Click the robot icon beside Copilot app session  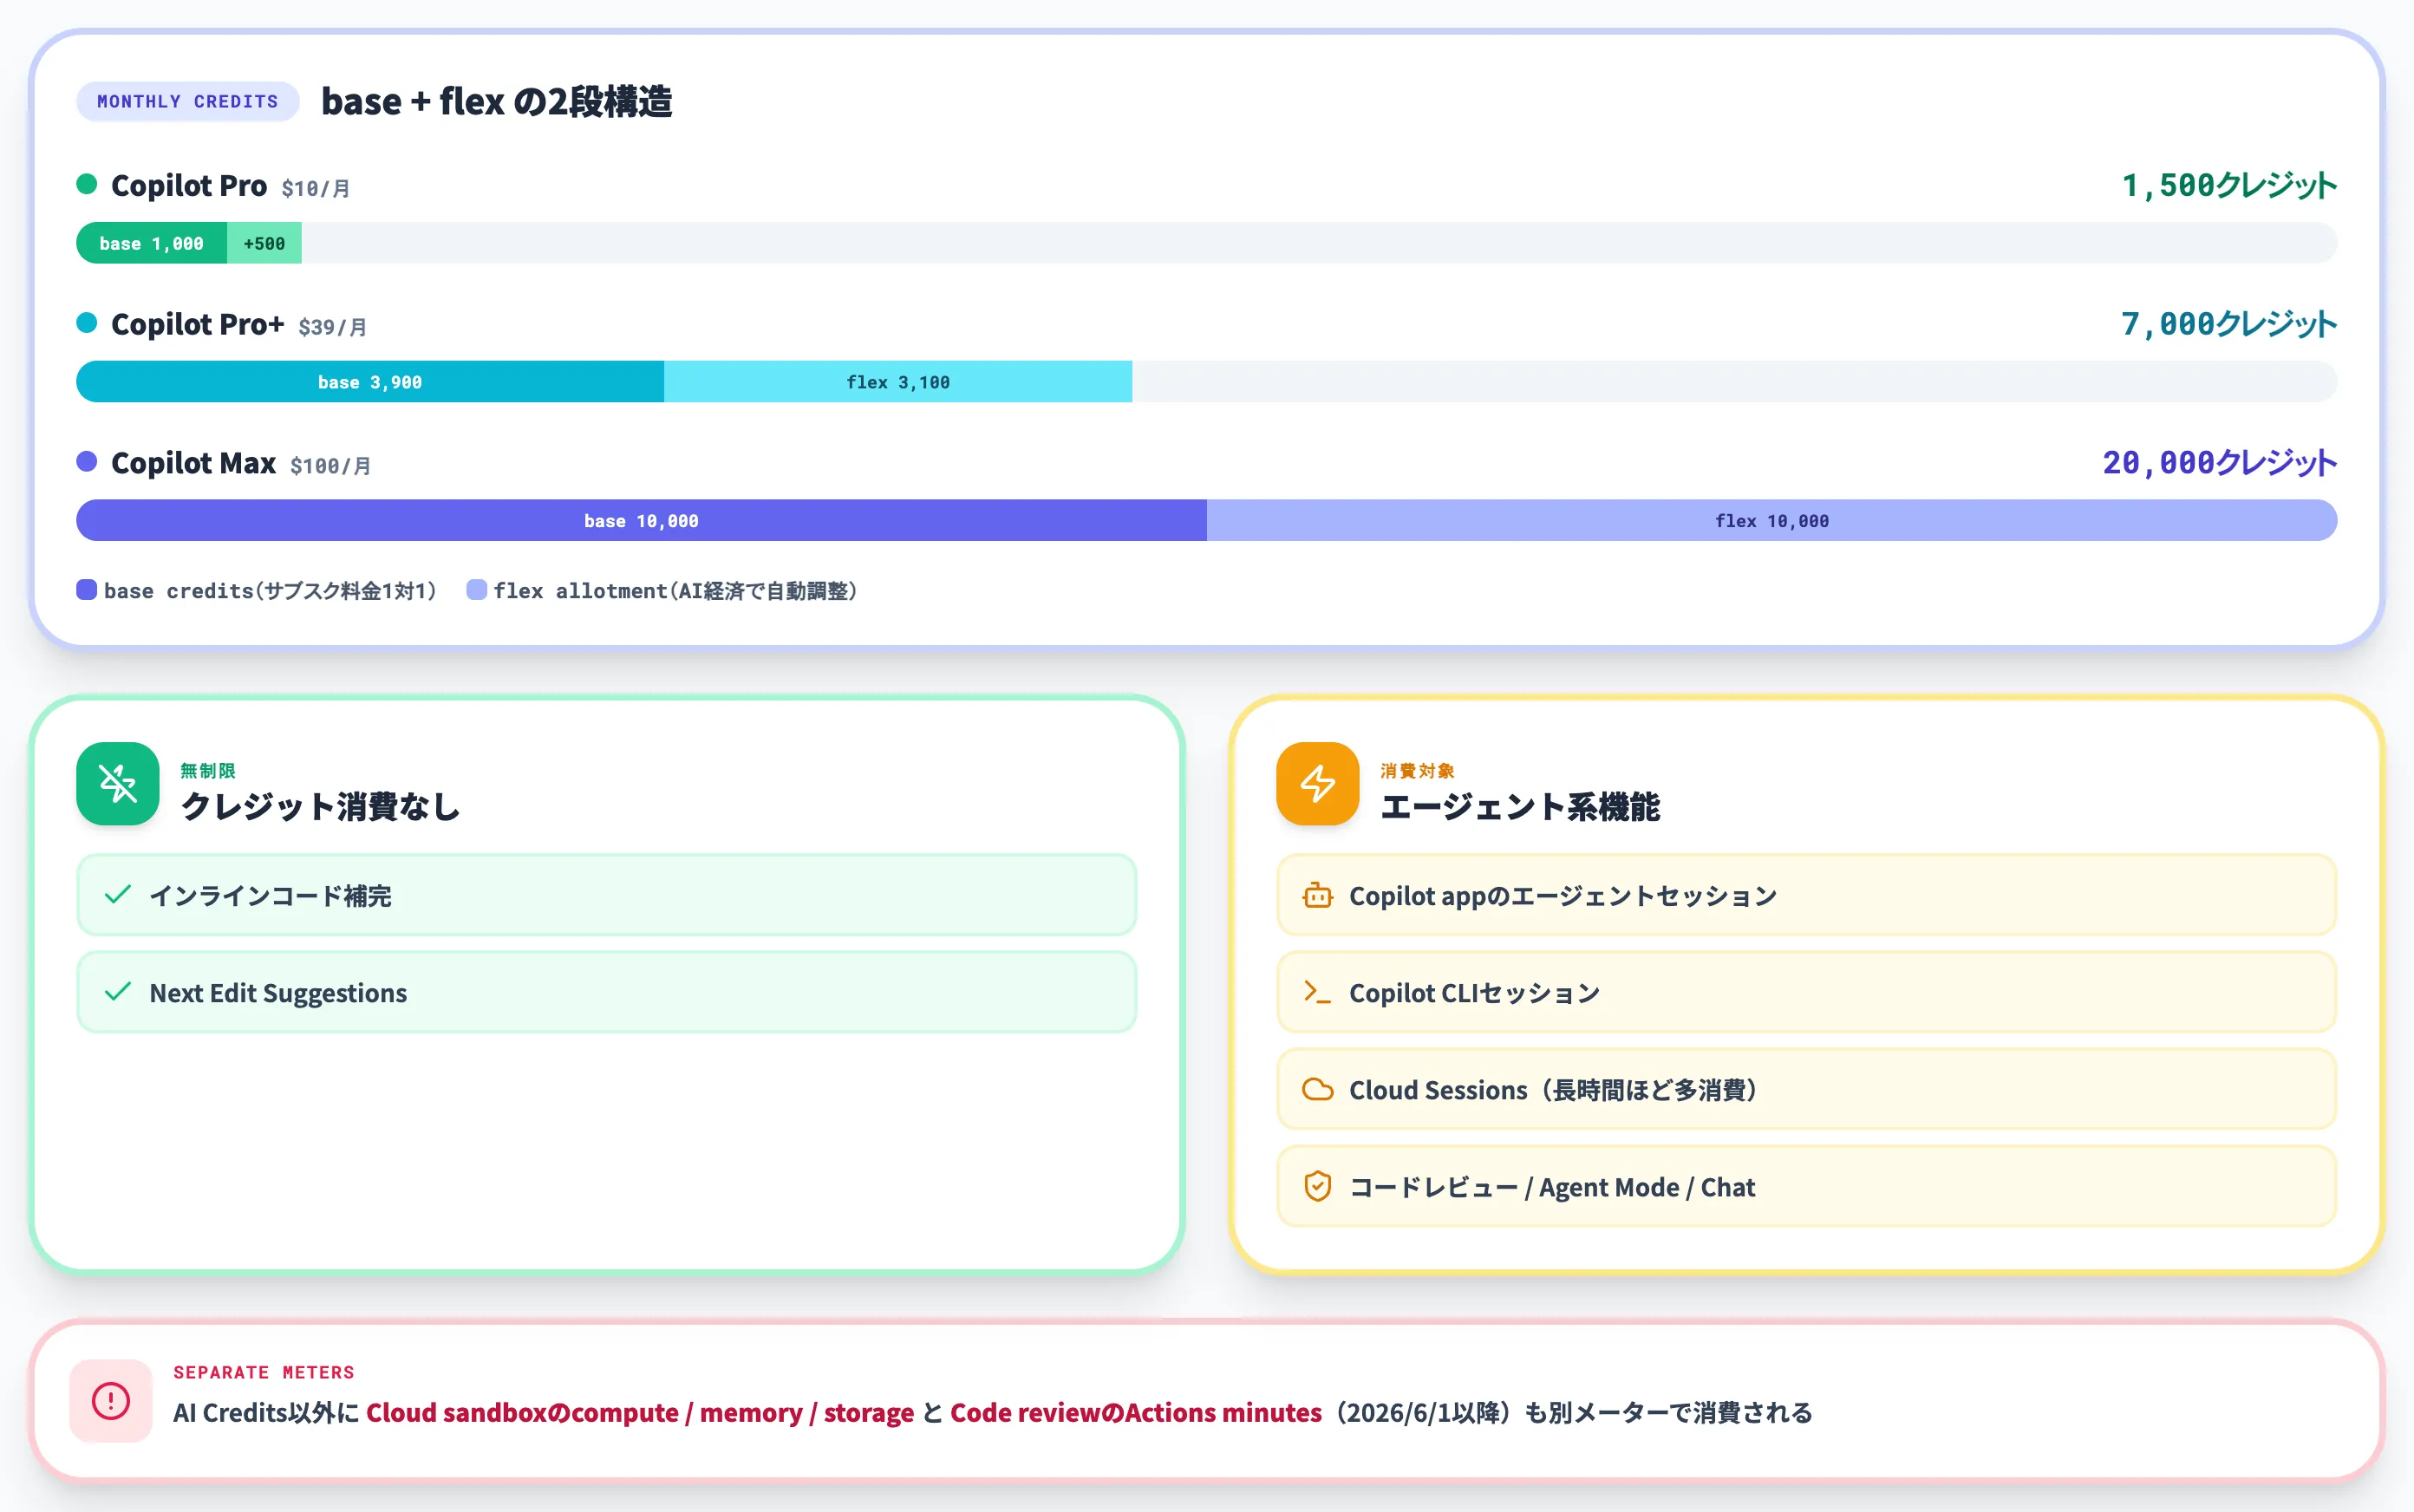(1317, 895)
